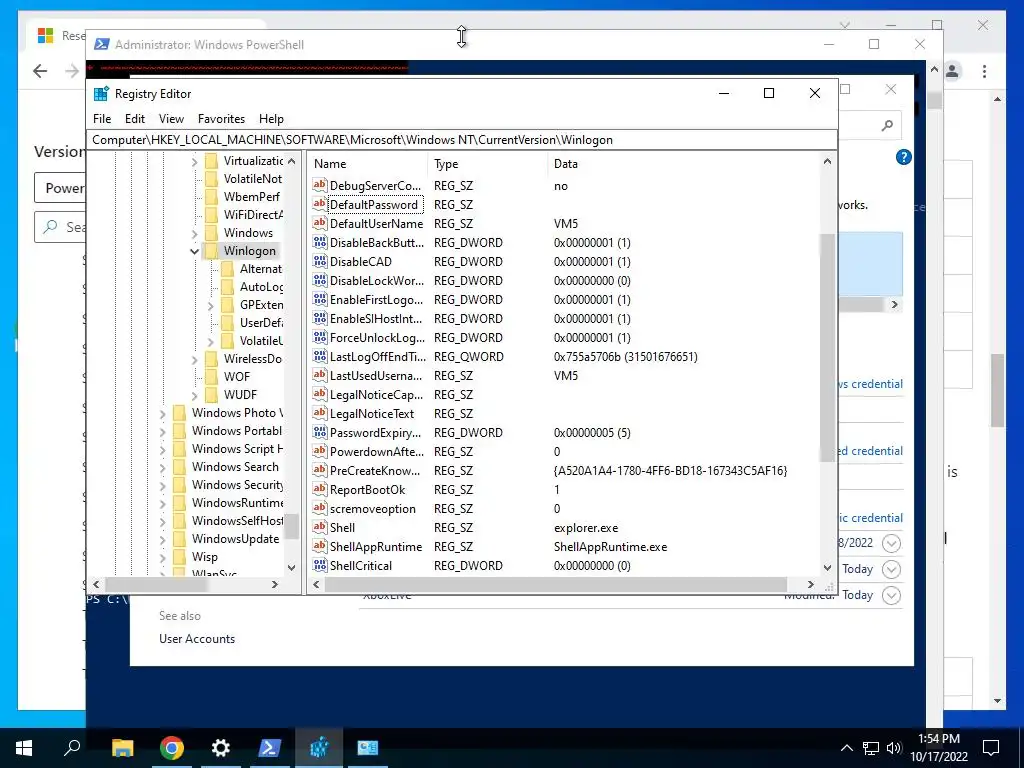Click the DefaultUserName string icon
This screenshot has width=1024, height=768.
coord(319,223)
